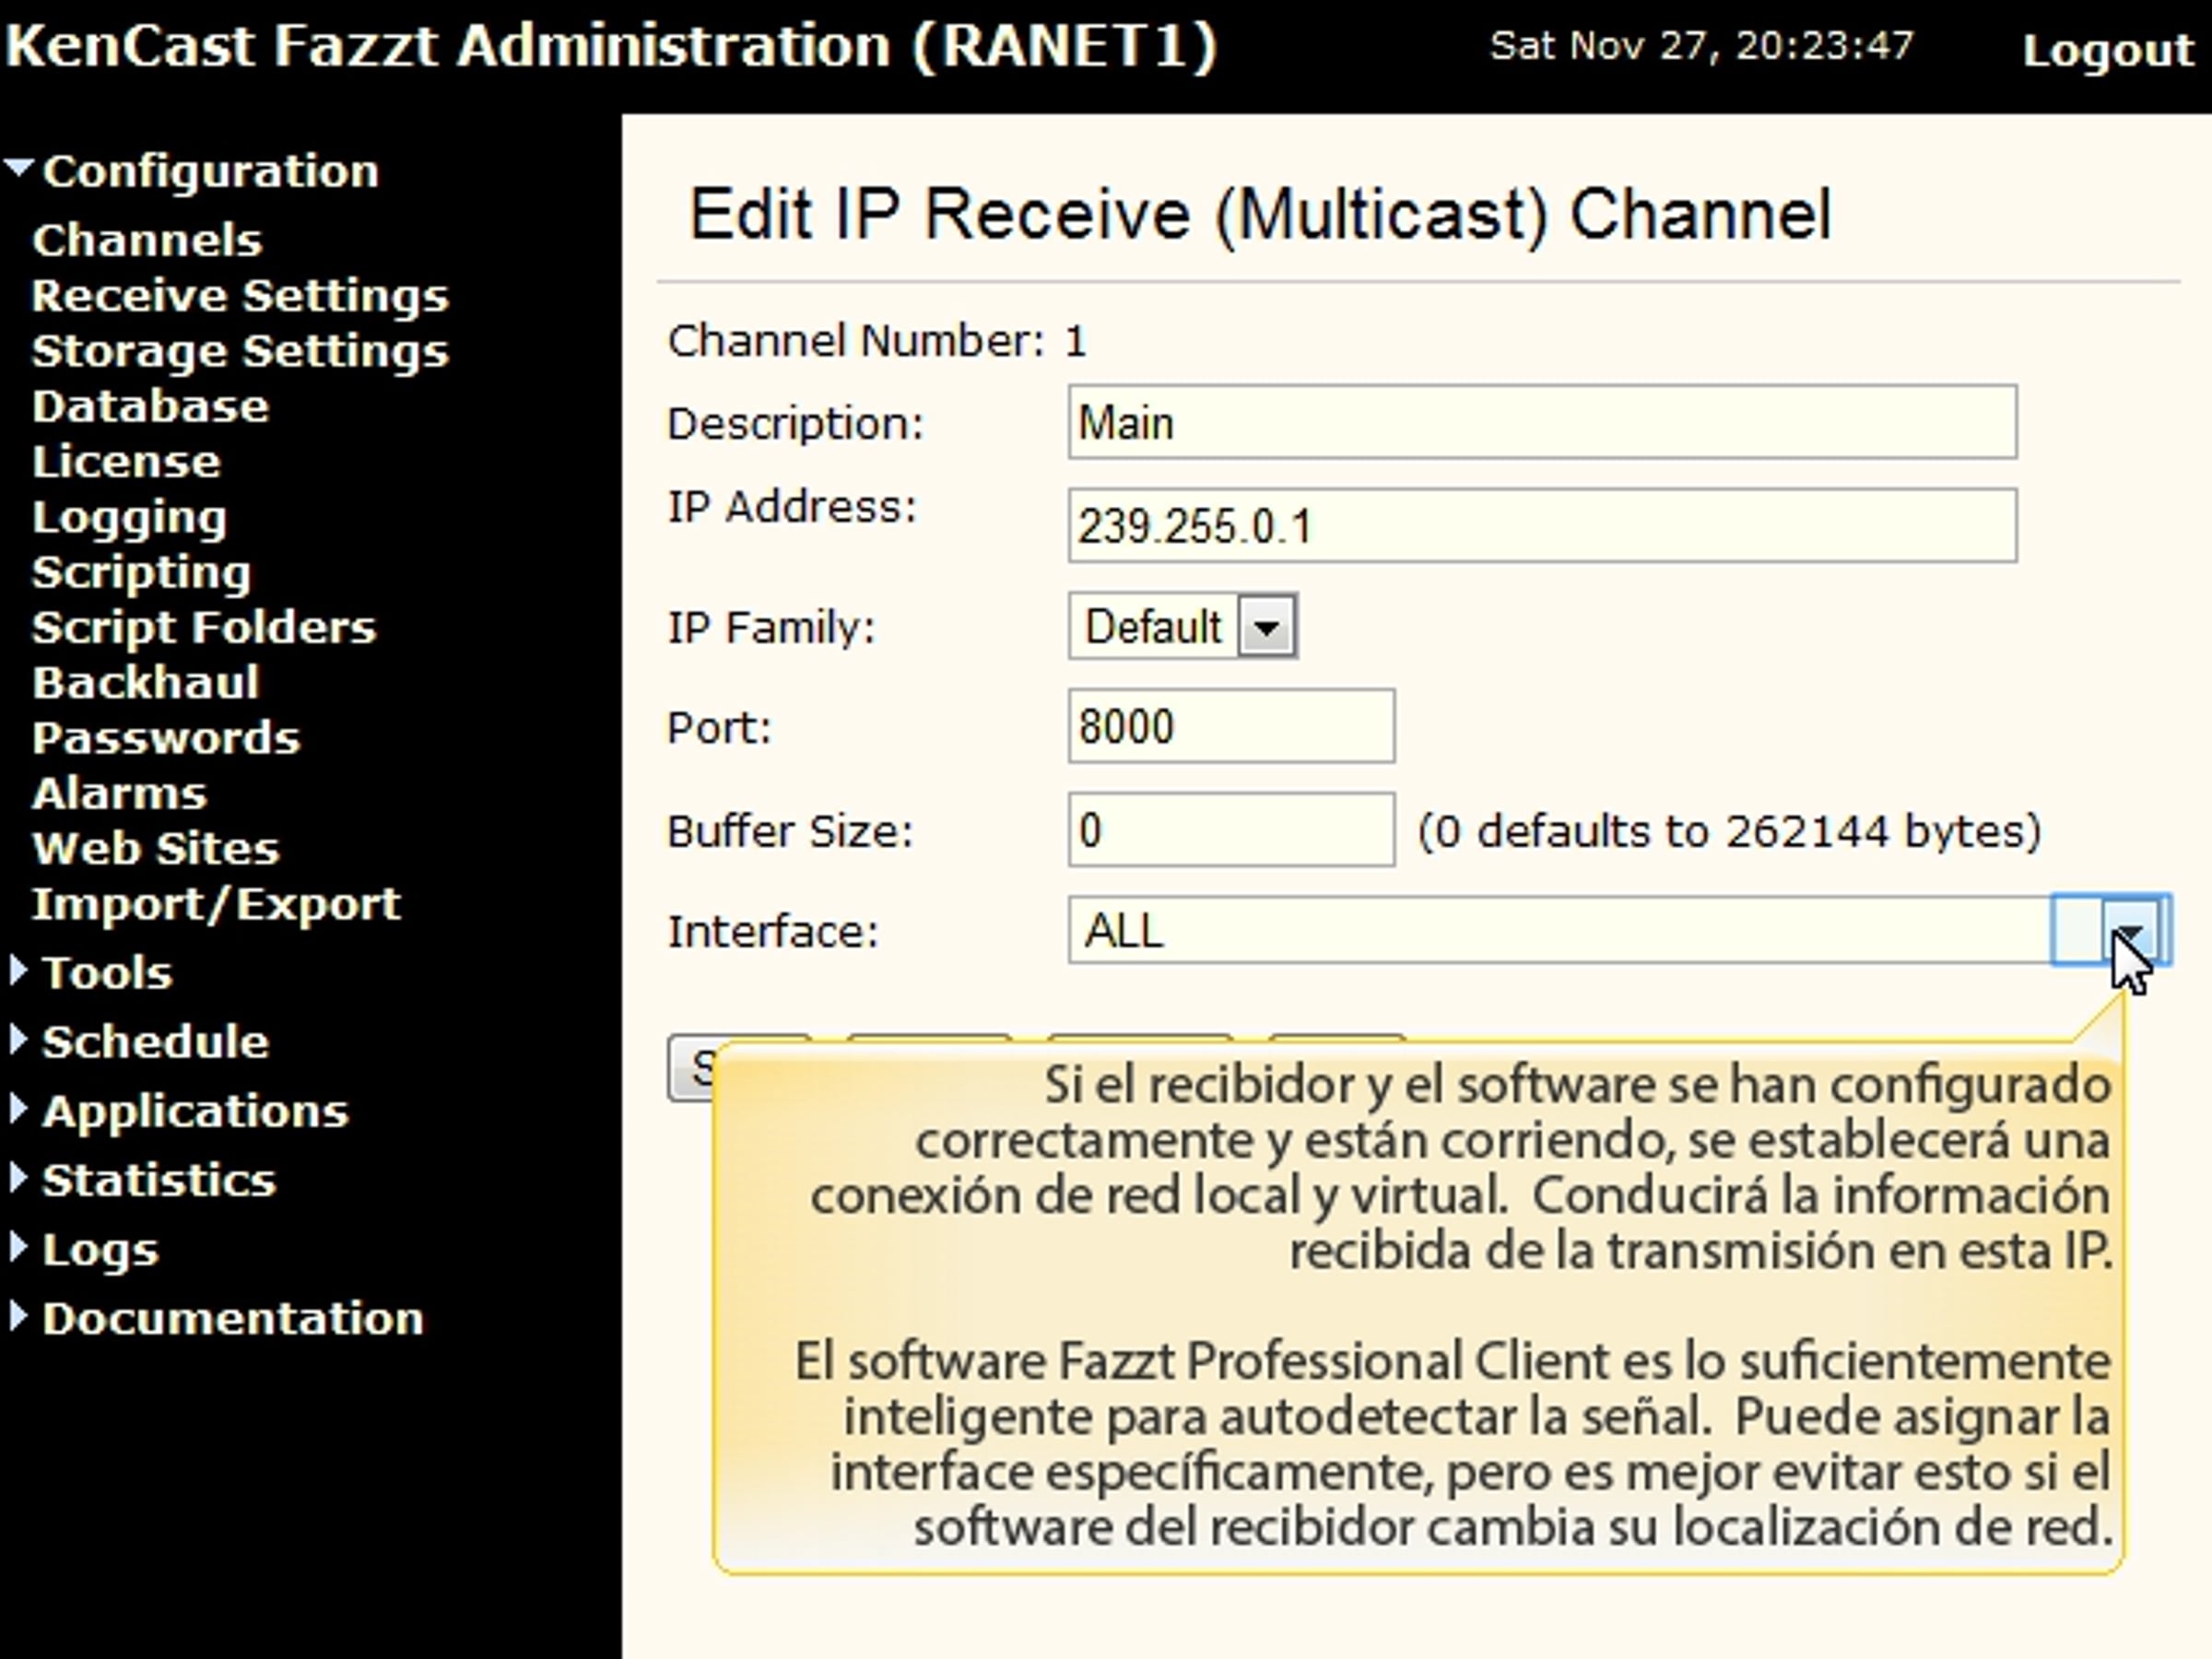Open the IP Family dropdown
The image size is (2212, 1659).
click(x=1183, y=627)
